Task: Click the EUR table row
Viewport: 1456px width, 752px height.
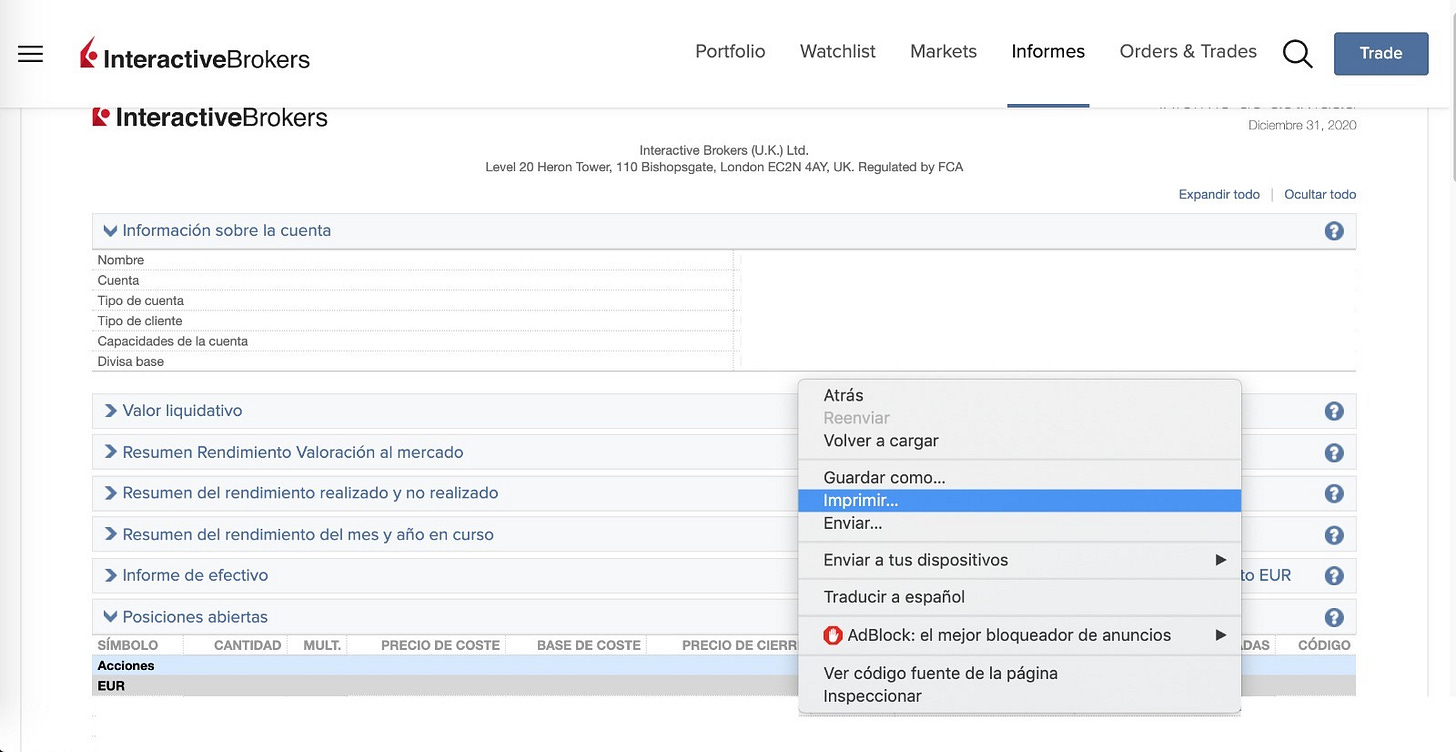Action: [447, 686]
